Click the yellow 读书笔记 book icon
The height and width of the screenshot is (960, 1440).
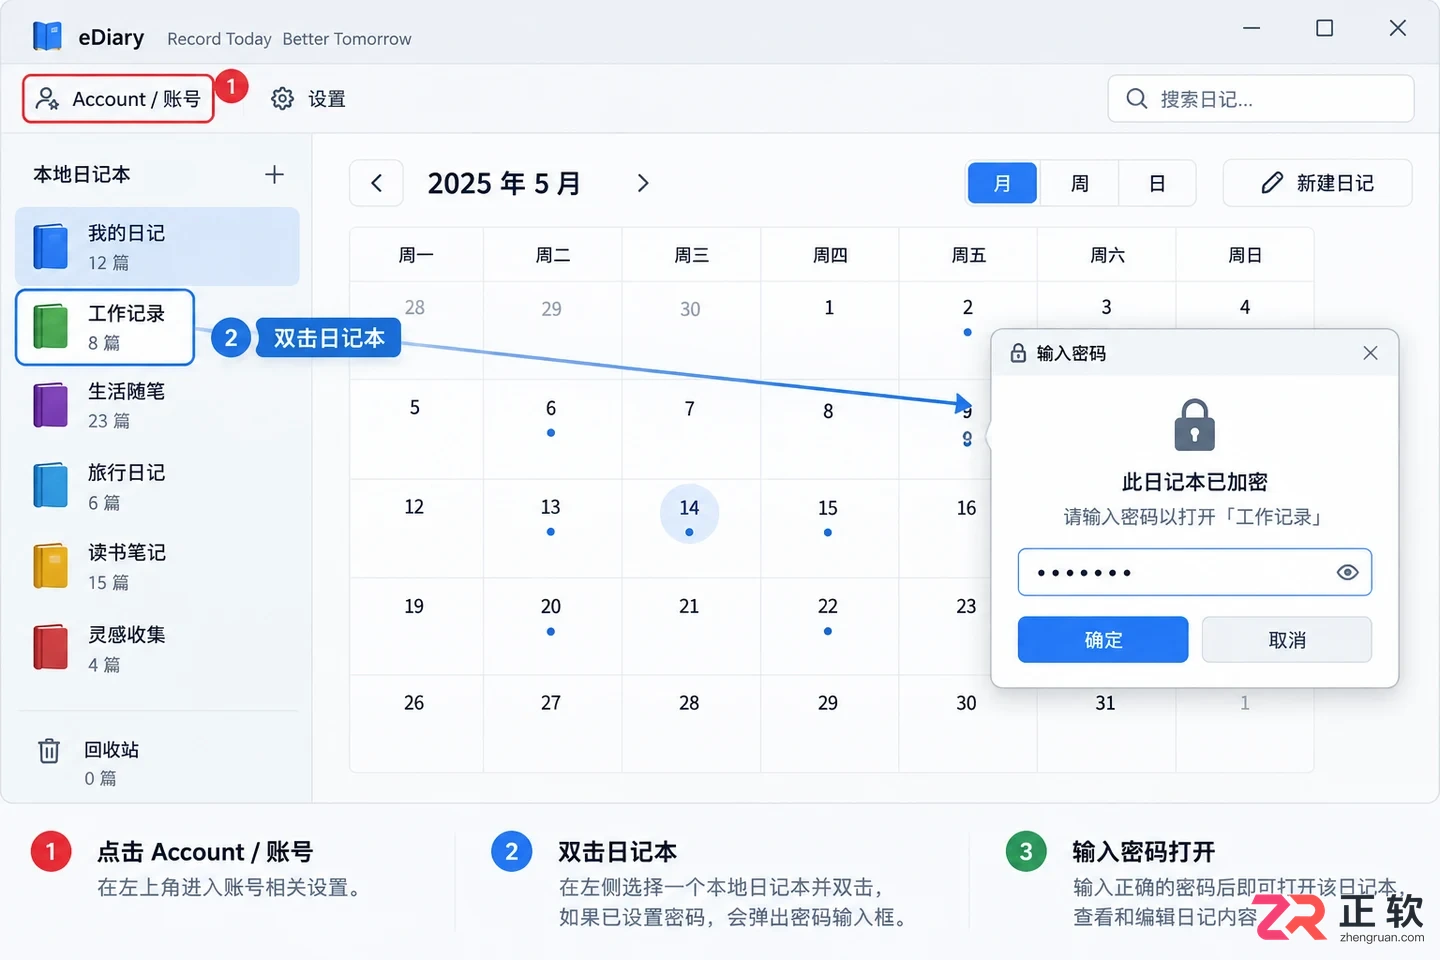50,566
